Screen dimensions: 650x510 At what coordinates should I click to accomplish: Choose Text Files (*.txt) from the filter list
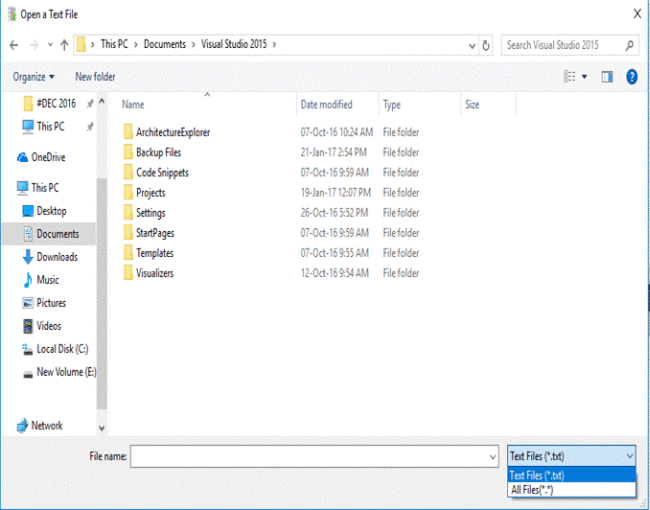pyautogui.click(x=571, y=475)
